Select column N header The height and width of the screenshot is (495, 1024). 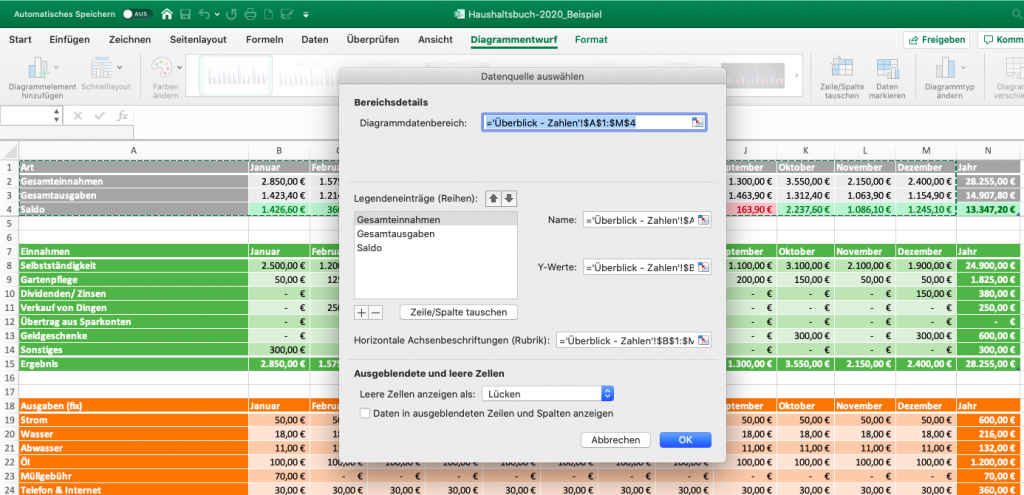pos(988,150)
